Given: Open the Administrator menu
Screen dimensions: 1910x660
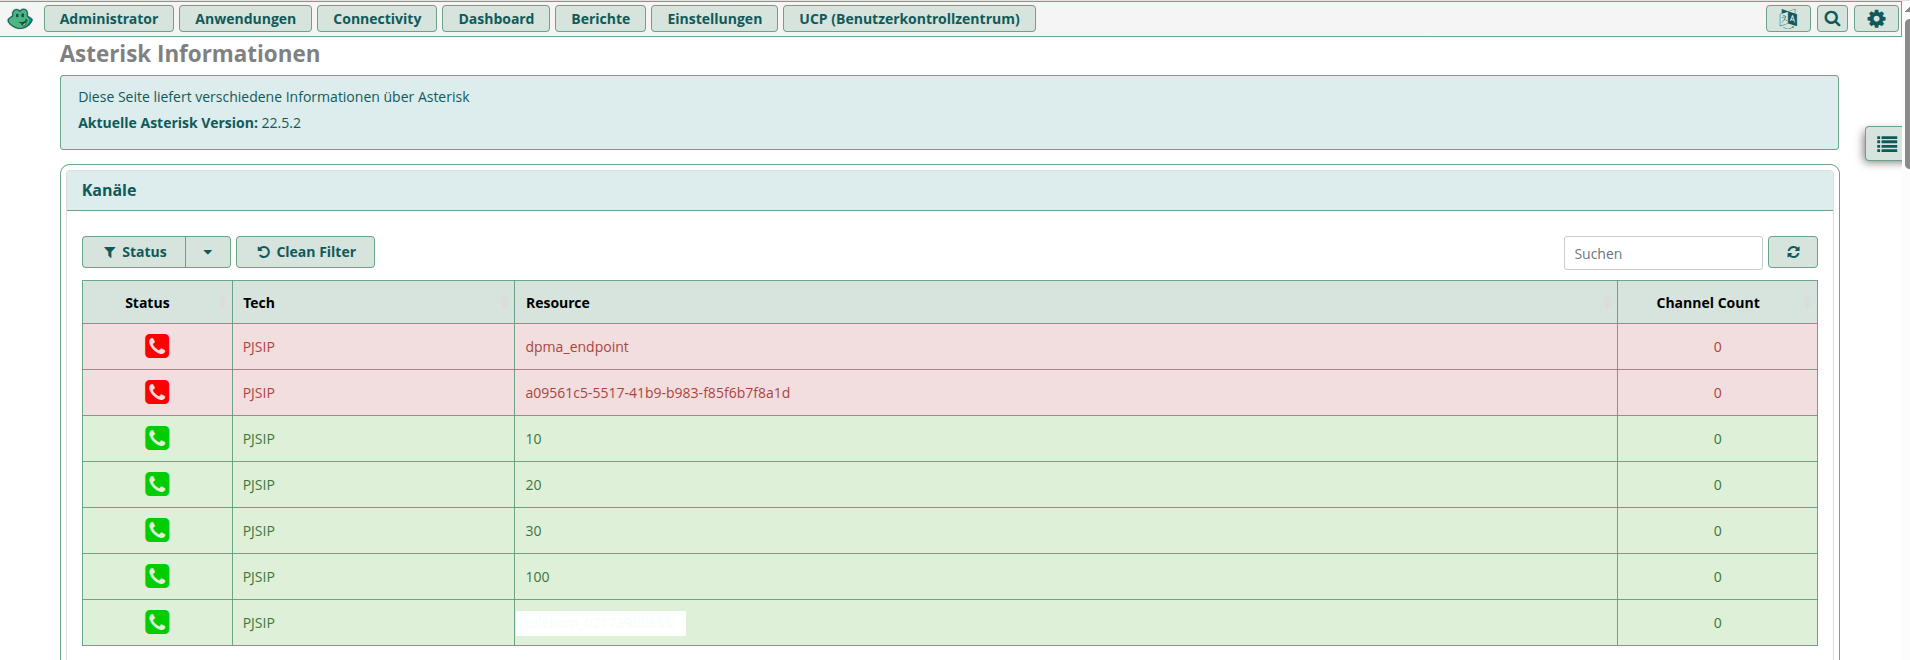Looking at the screenshot, I should (x=109, y=19).
